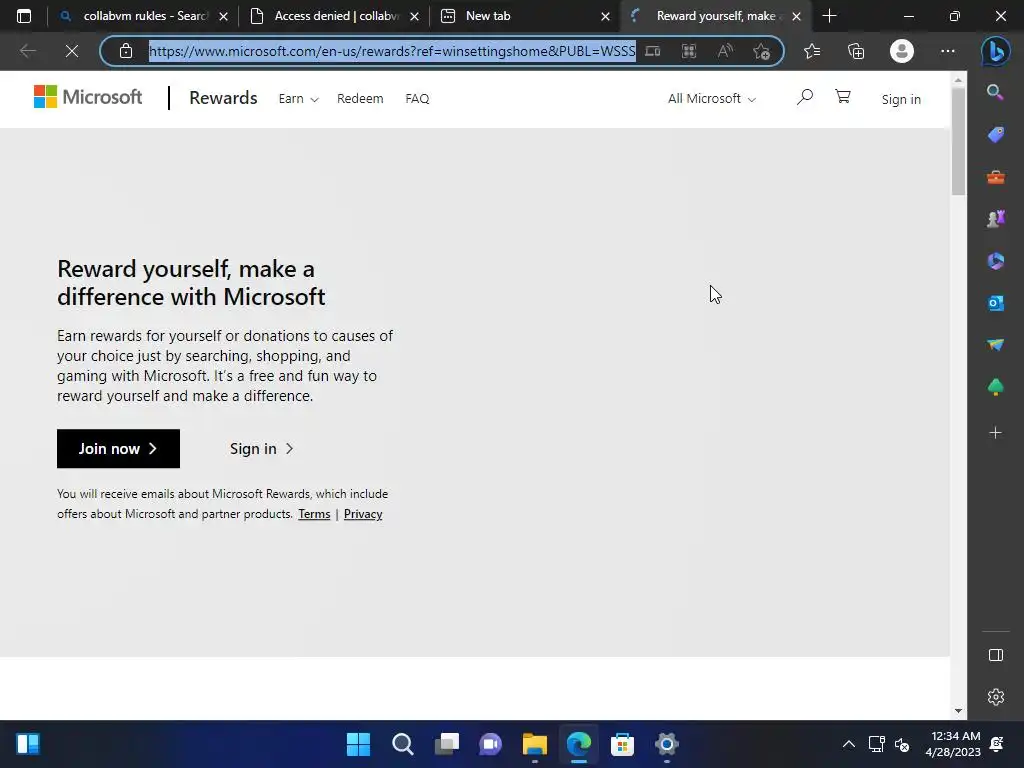Click the back navigation arrow

click(x=27, y=51)
